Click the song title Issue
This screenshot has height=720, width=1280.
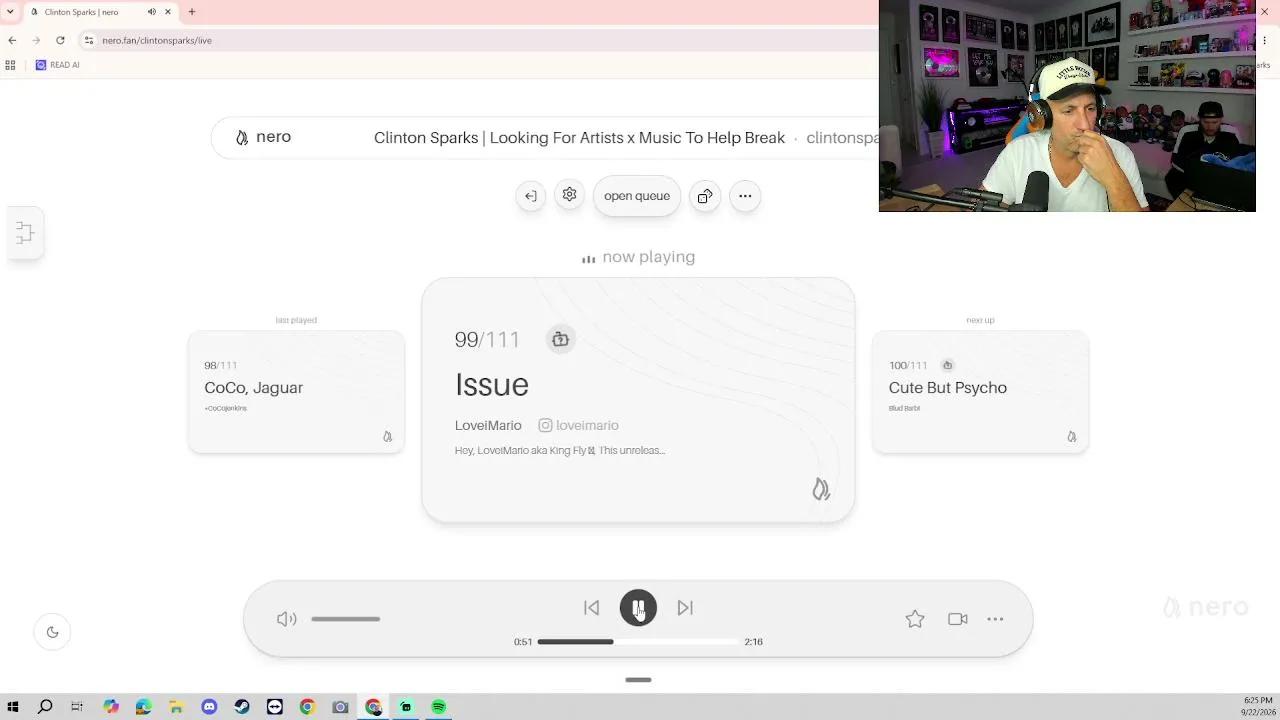(492, 385)
